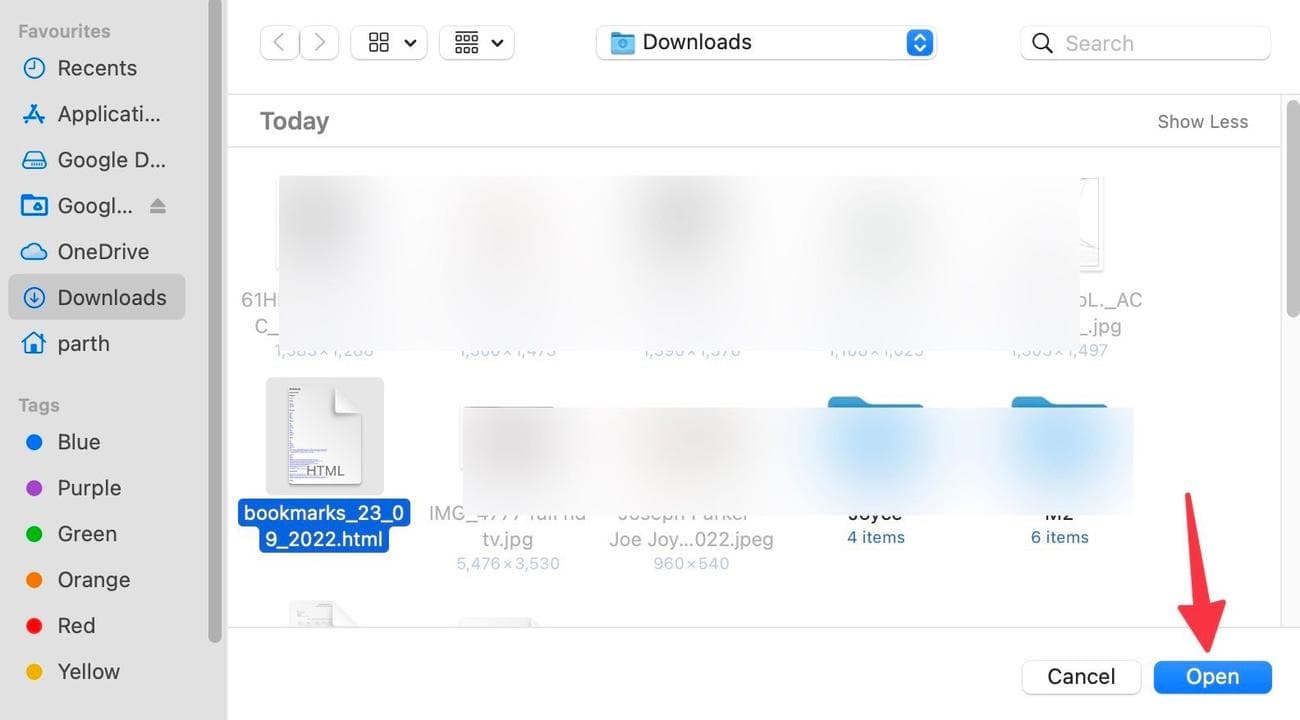Open the icon view options dropdown
Viewport: 1300px width, 720px height.
click(x=390, y=43)
